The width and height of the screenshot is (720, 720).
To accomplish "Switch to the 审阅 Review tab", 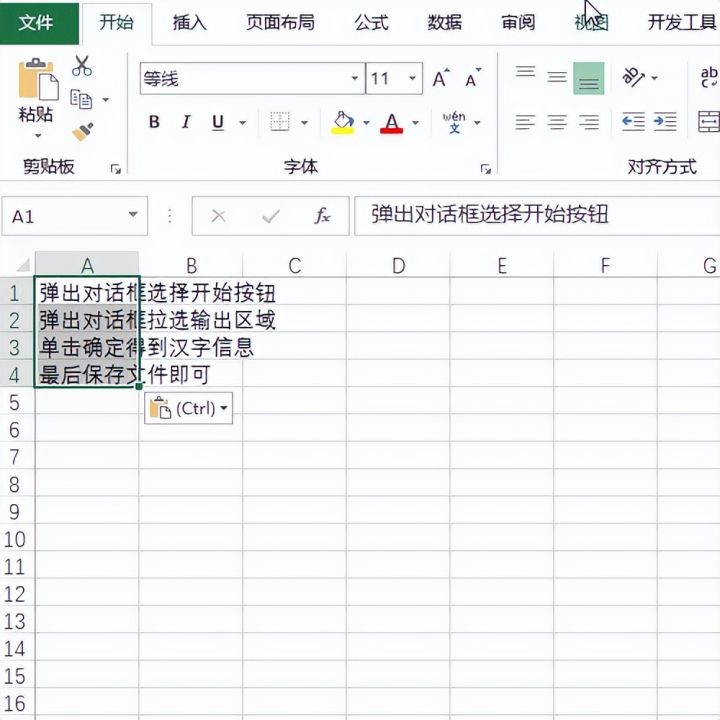I will coord(518,22).
